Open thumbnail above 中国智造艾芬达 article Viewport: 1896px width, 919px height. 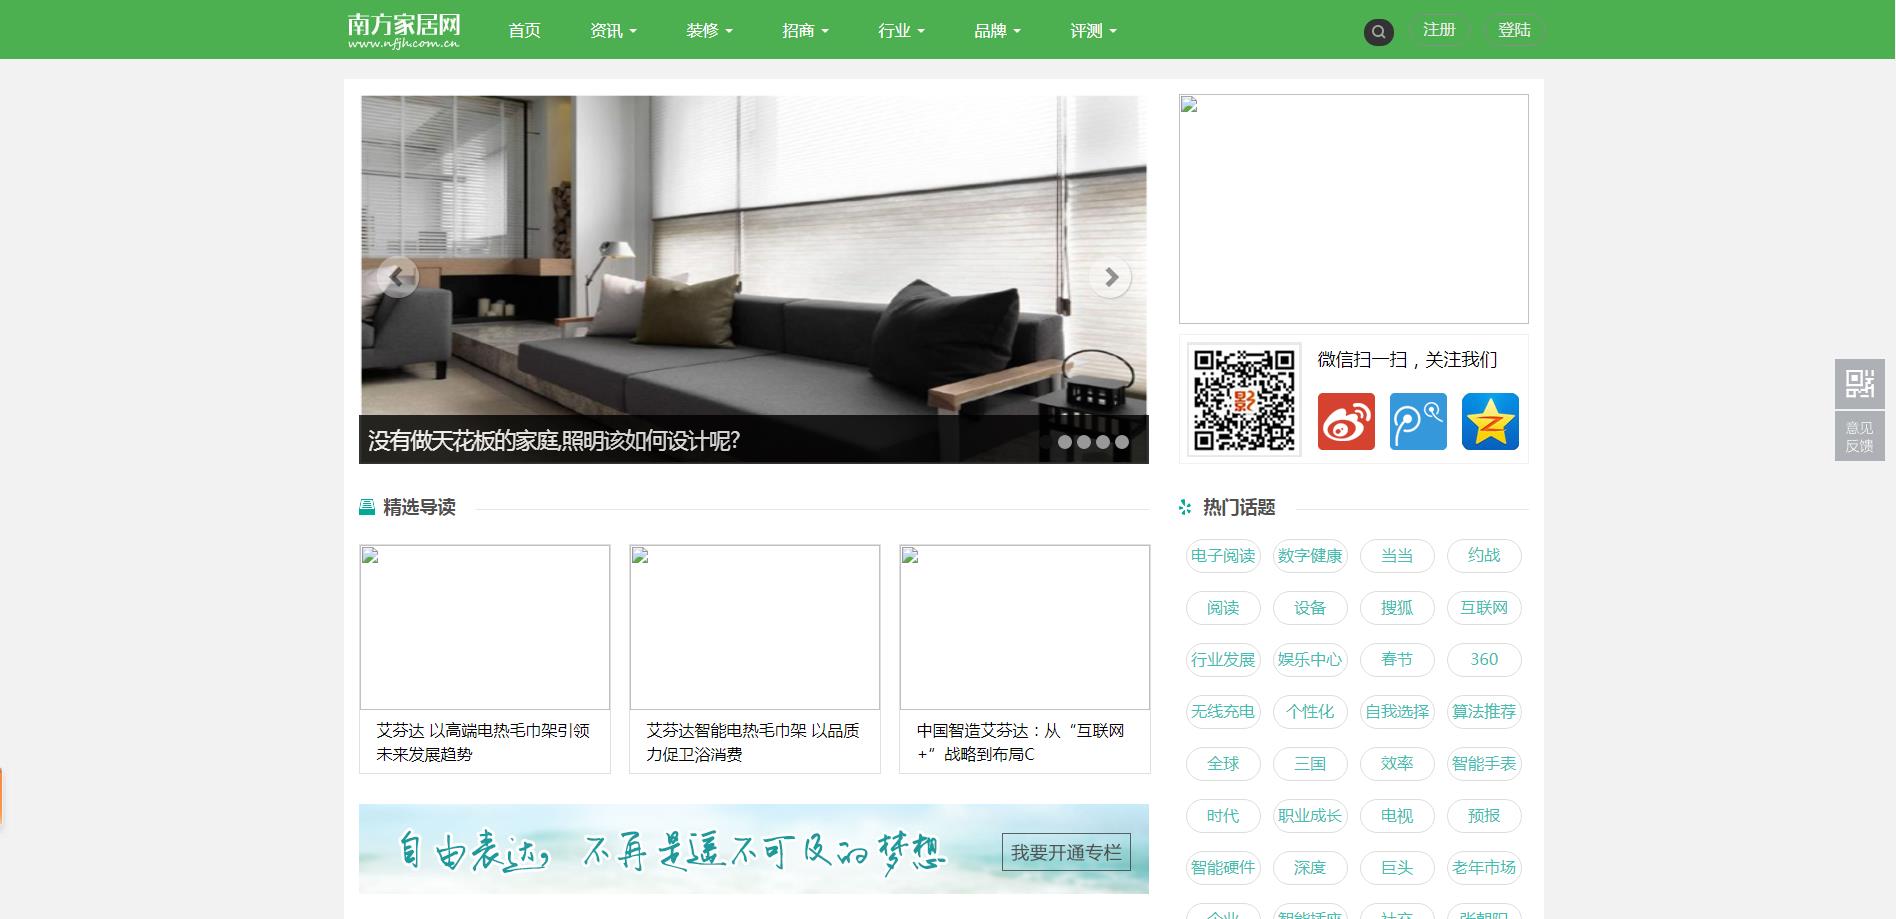1025,627
